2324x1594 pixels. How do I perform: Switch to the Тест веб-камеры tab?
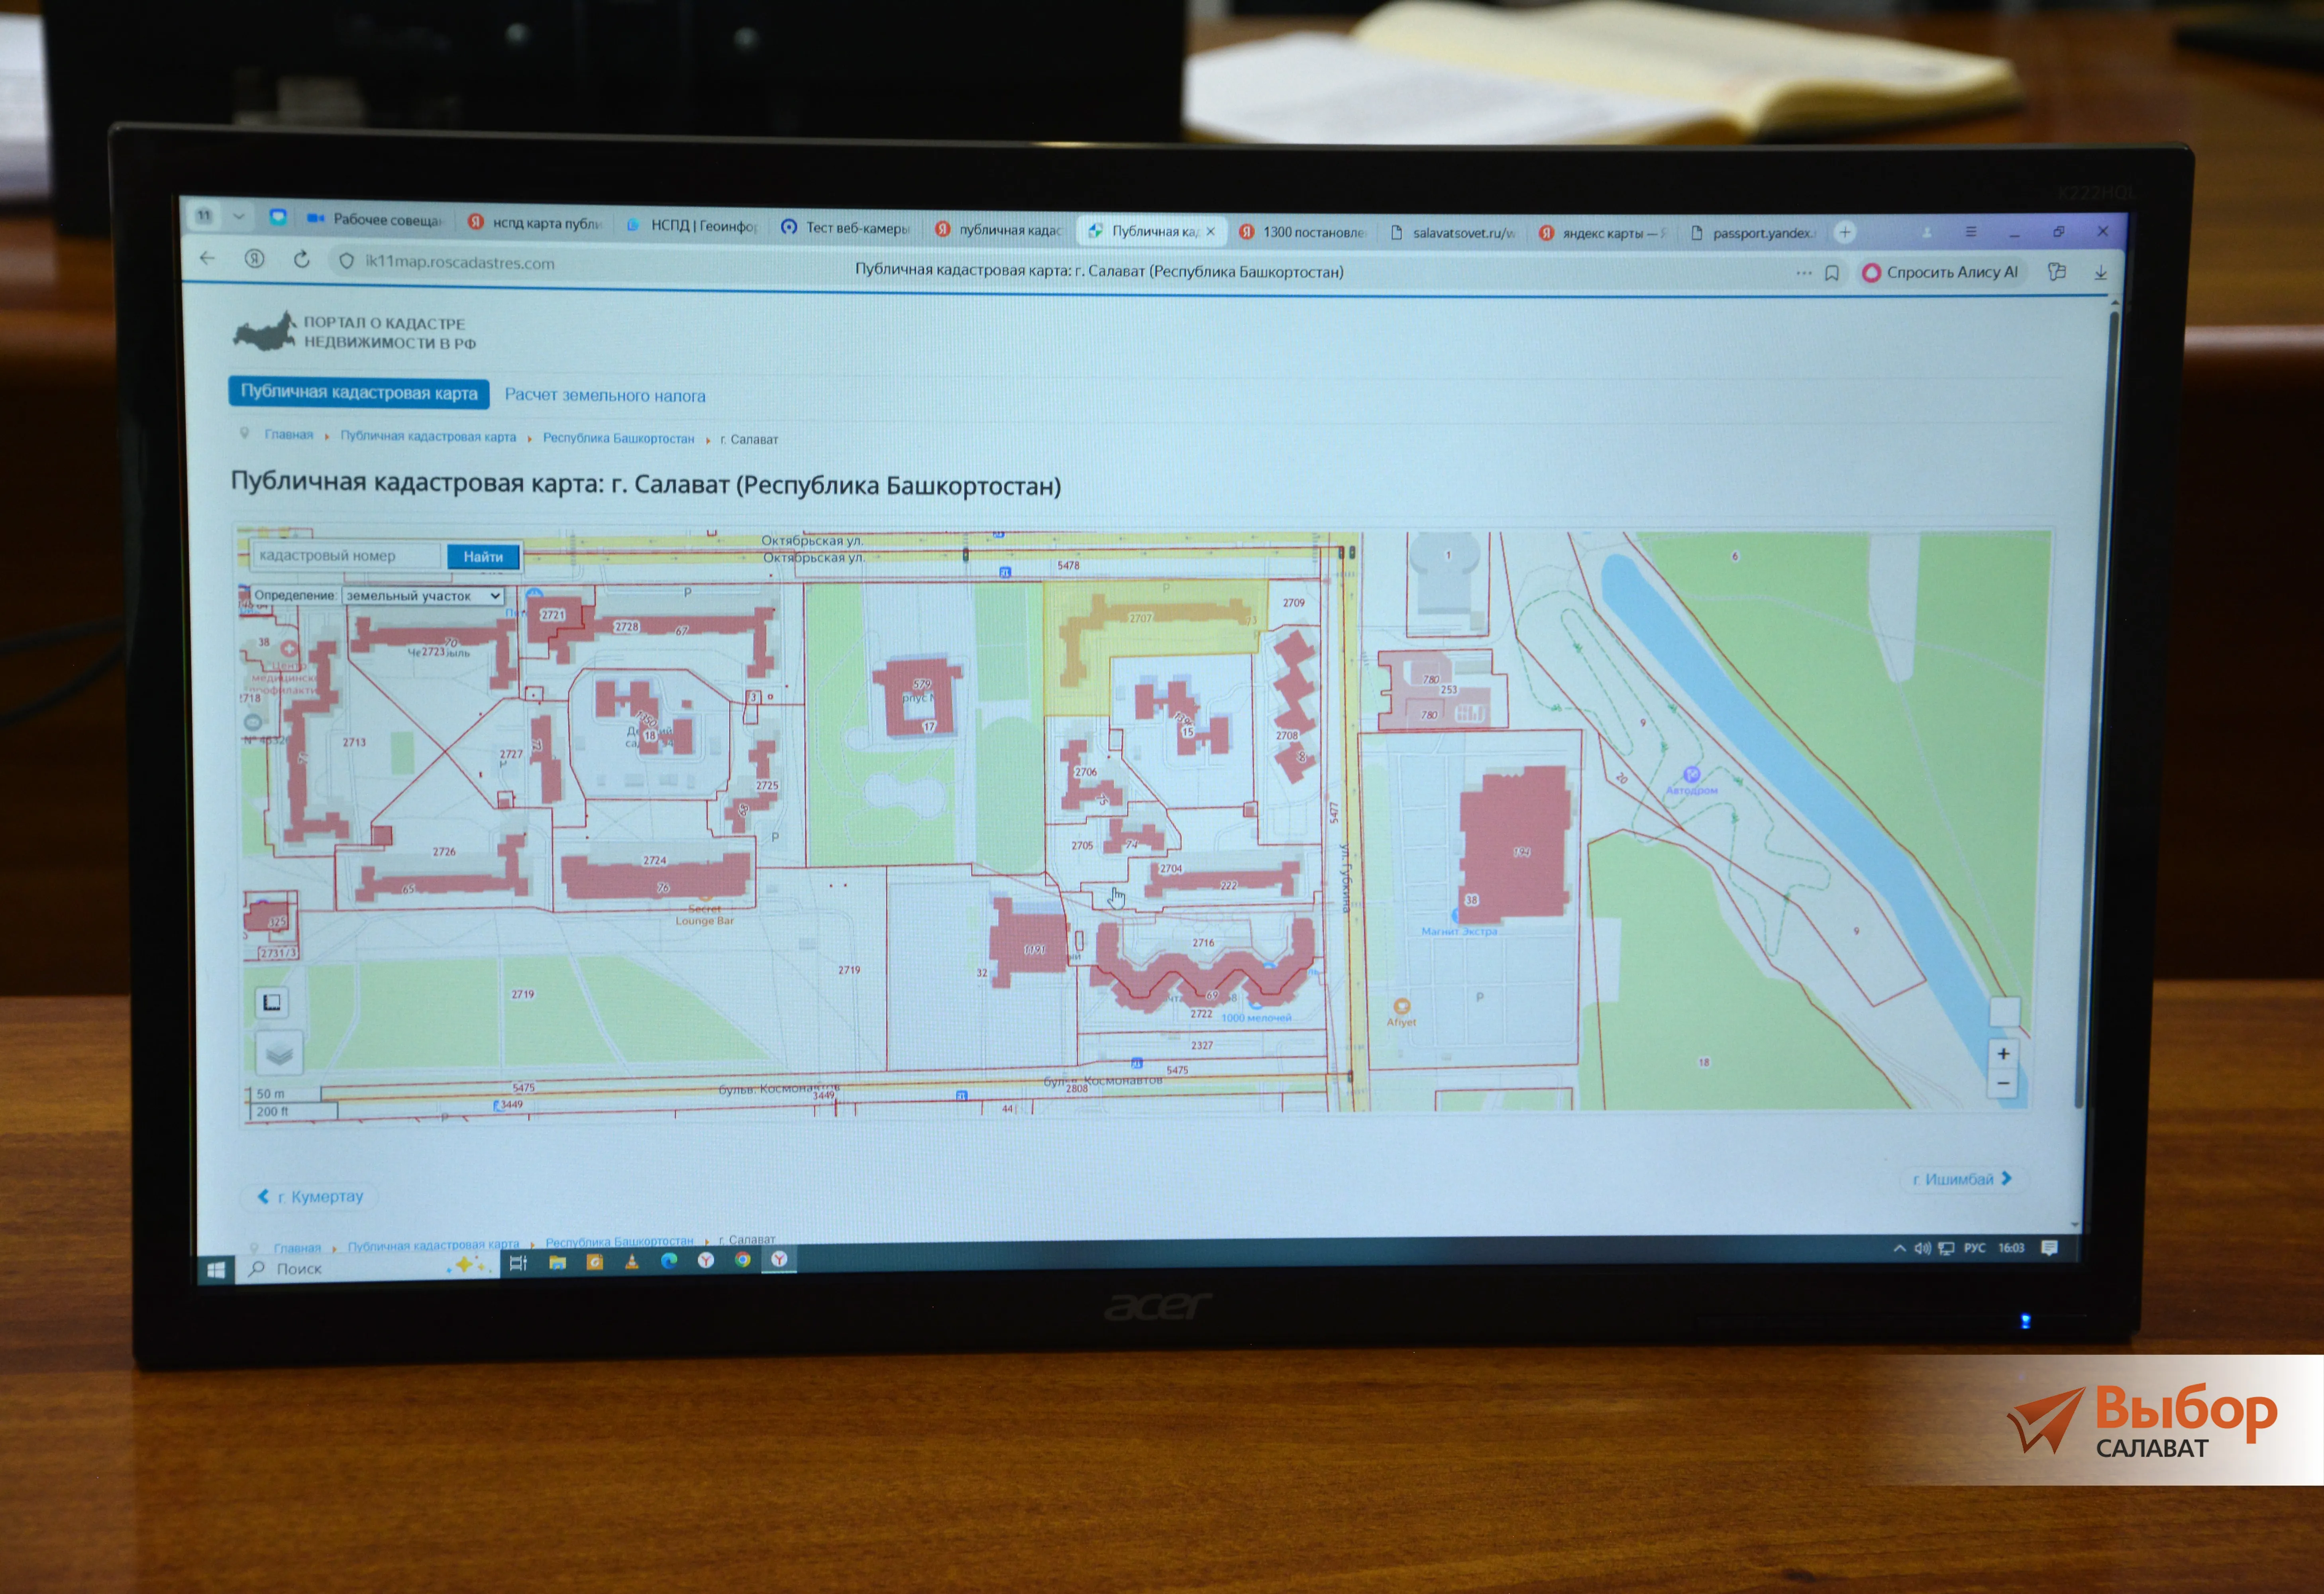pos(846,228)
